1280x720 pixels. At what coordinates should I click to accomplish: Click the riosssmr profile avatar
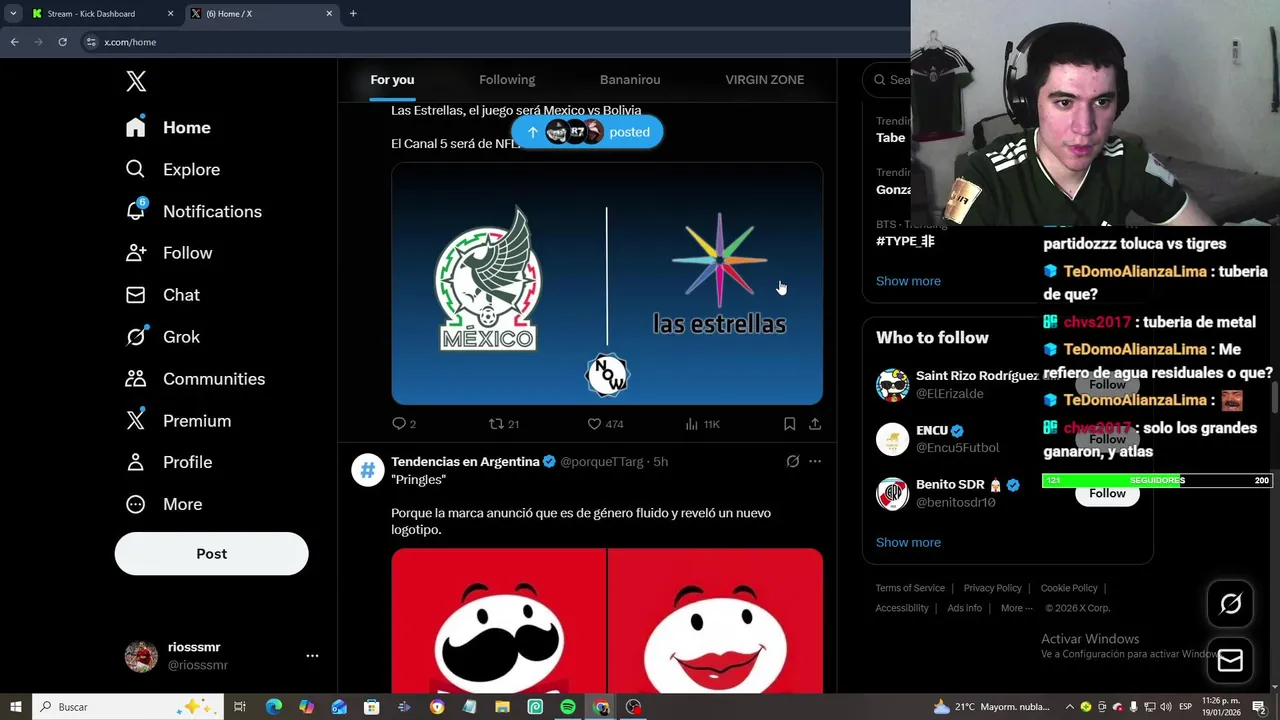[x=141, y=656]
